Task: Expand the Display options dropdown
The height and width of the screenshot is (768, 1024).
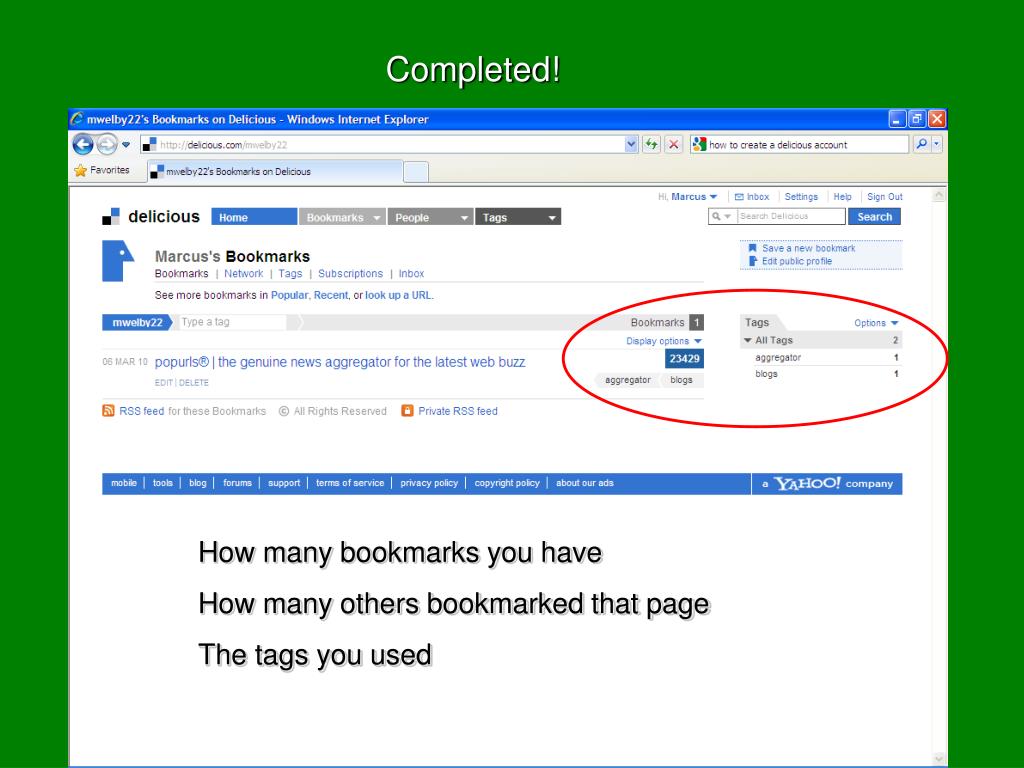Action: pyautogui.click(x=664, y=341)
